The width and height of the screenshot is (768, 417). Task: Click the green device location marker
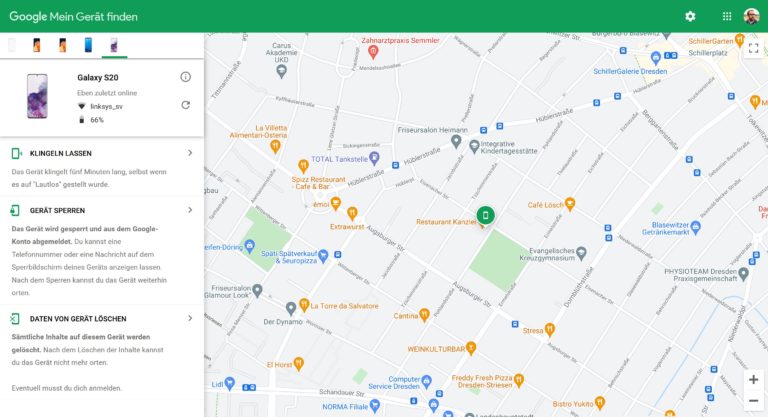pos(485,215)
